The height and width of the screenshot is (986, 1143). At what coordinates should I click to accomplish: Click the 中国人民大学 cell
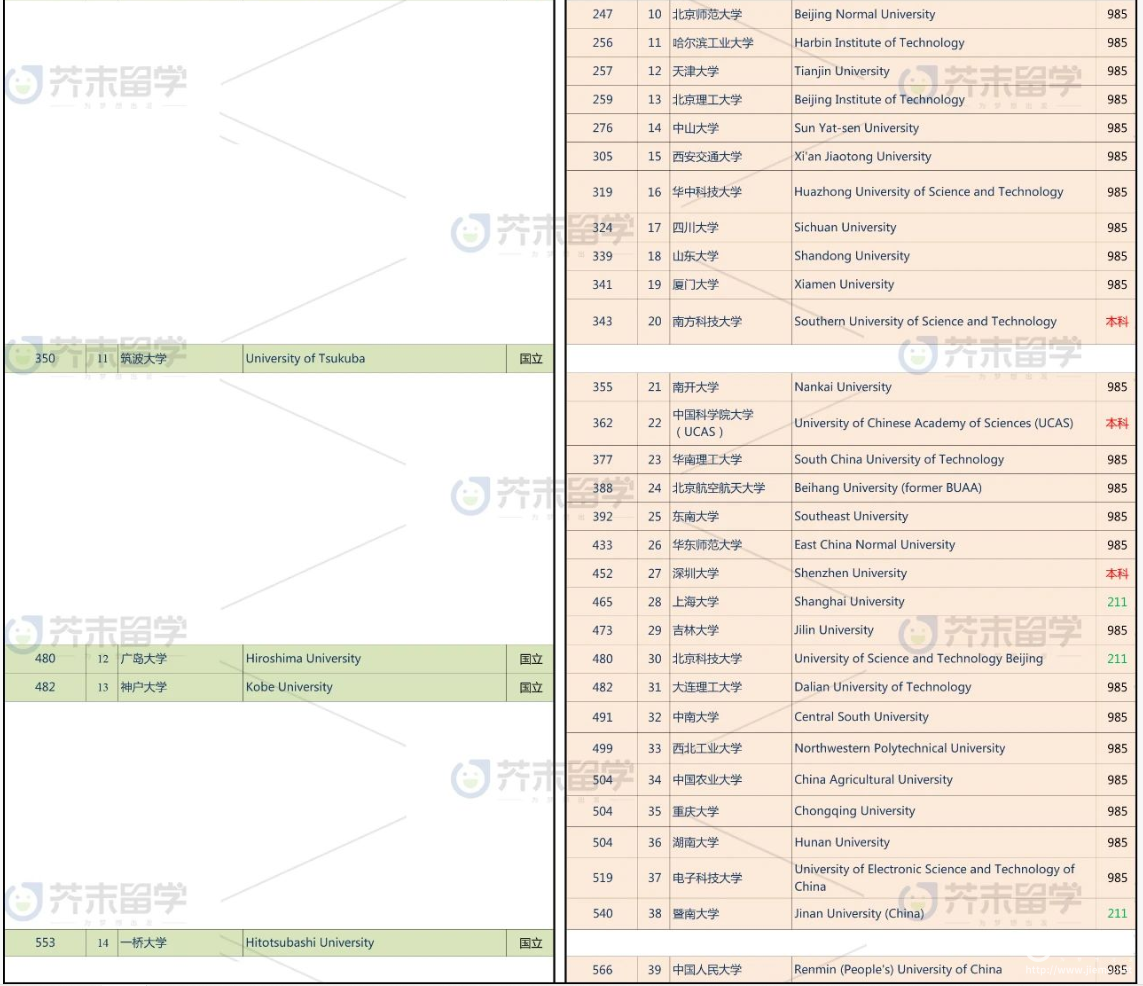pyautogui.click(x=730, y=970)
